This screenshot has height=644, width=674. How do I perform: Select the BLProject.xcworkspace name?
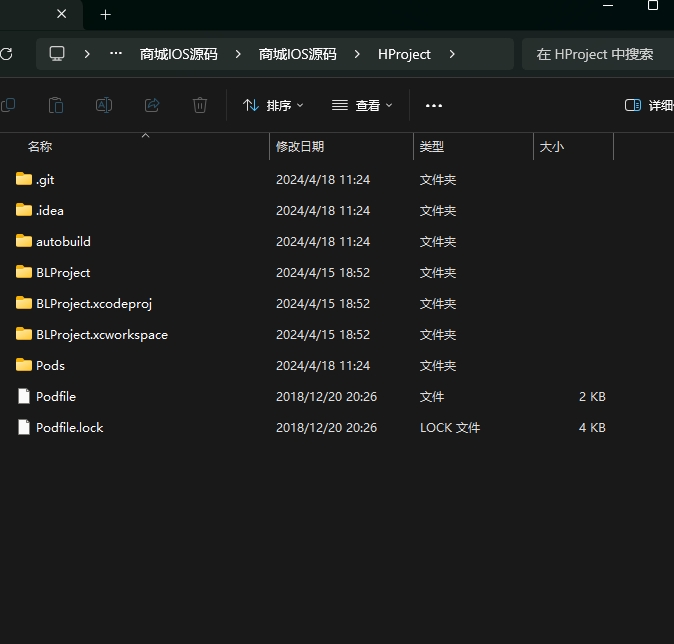(x=102, y=334)
